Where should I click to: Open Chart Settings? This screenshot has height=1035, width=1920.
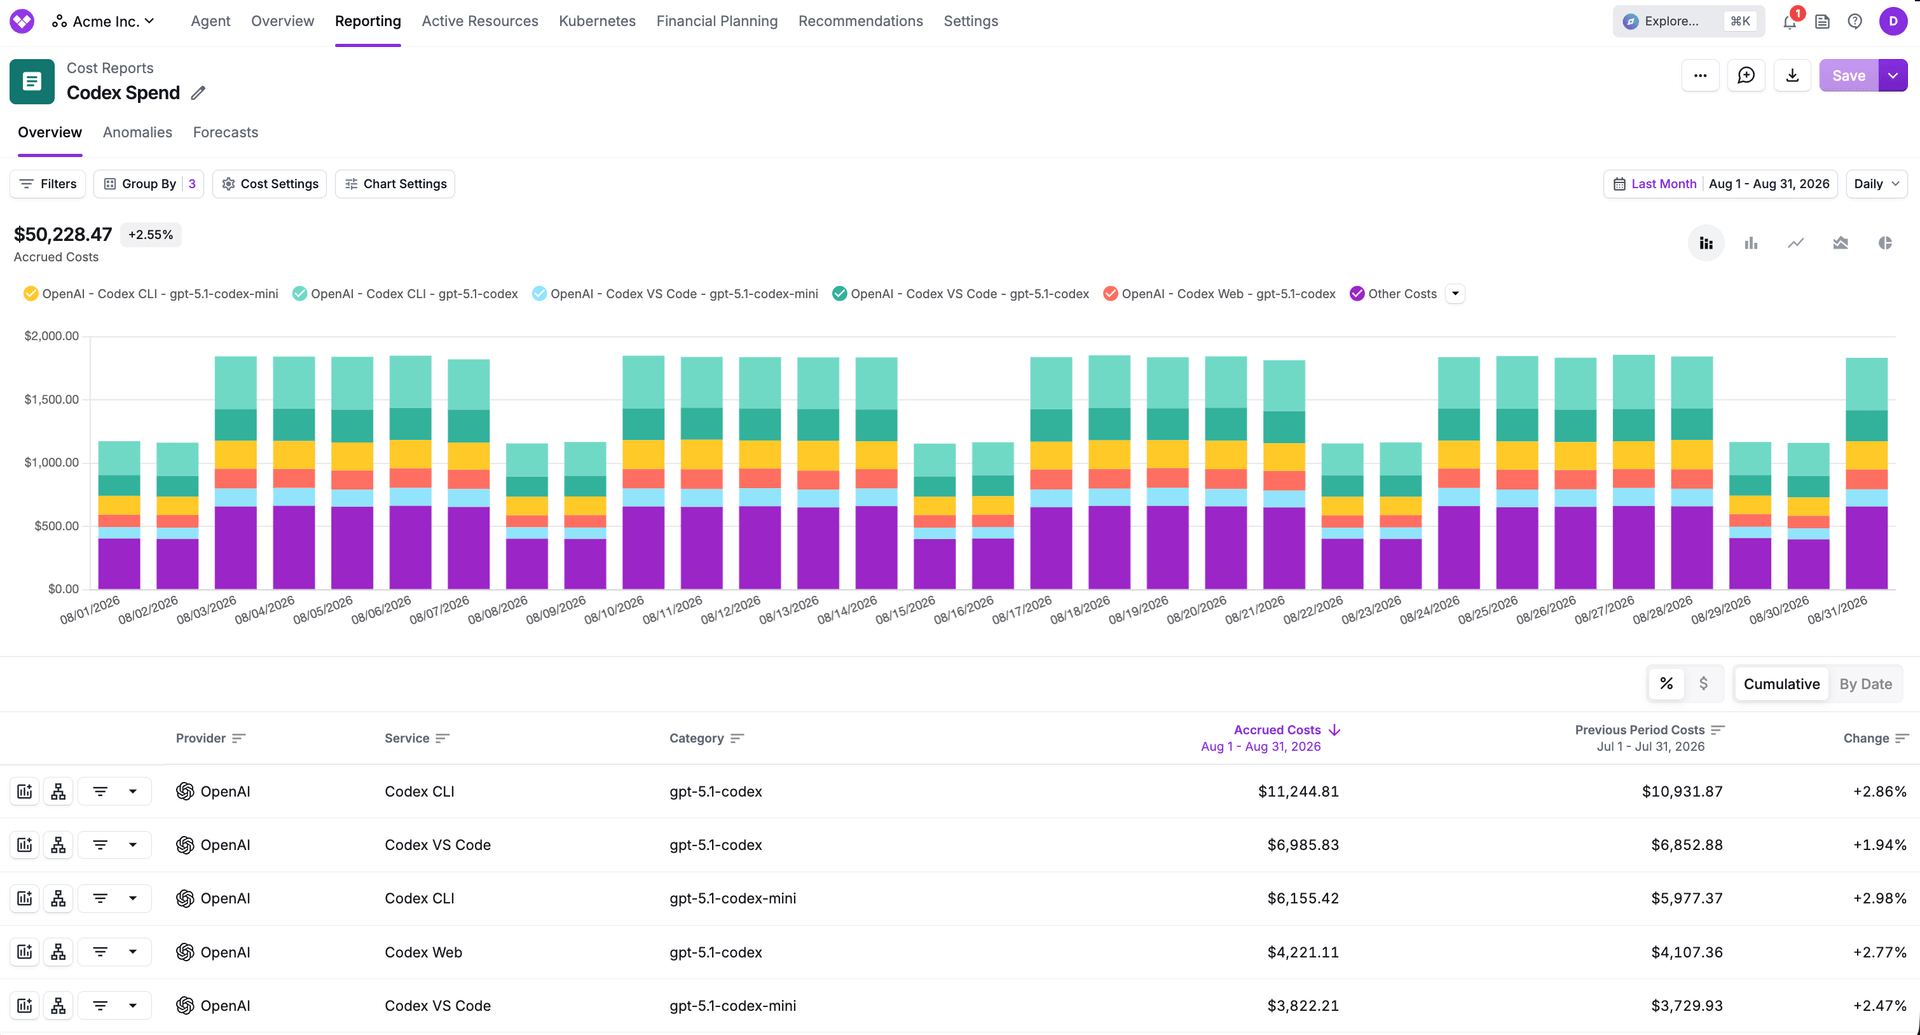tap(395, 184)
